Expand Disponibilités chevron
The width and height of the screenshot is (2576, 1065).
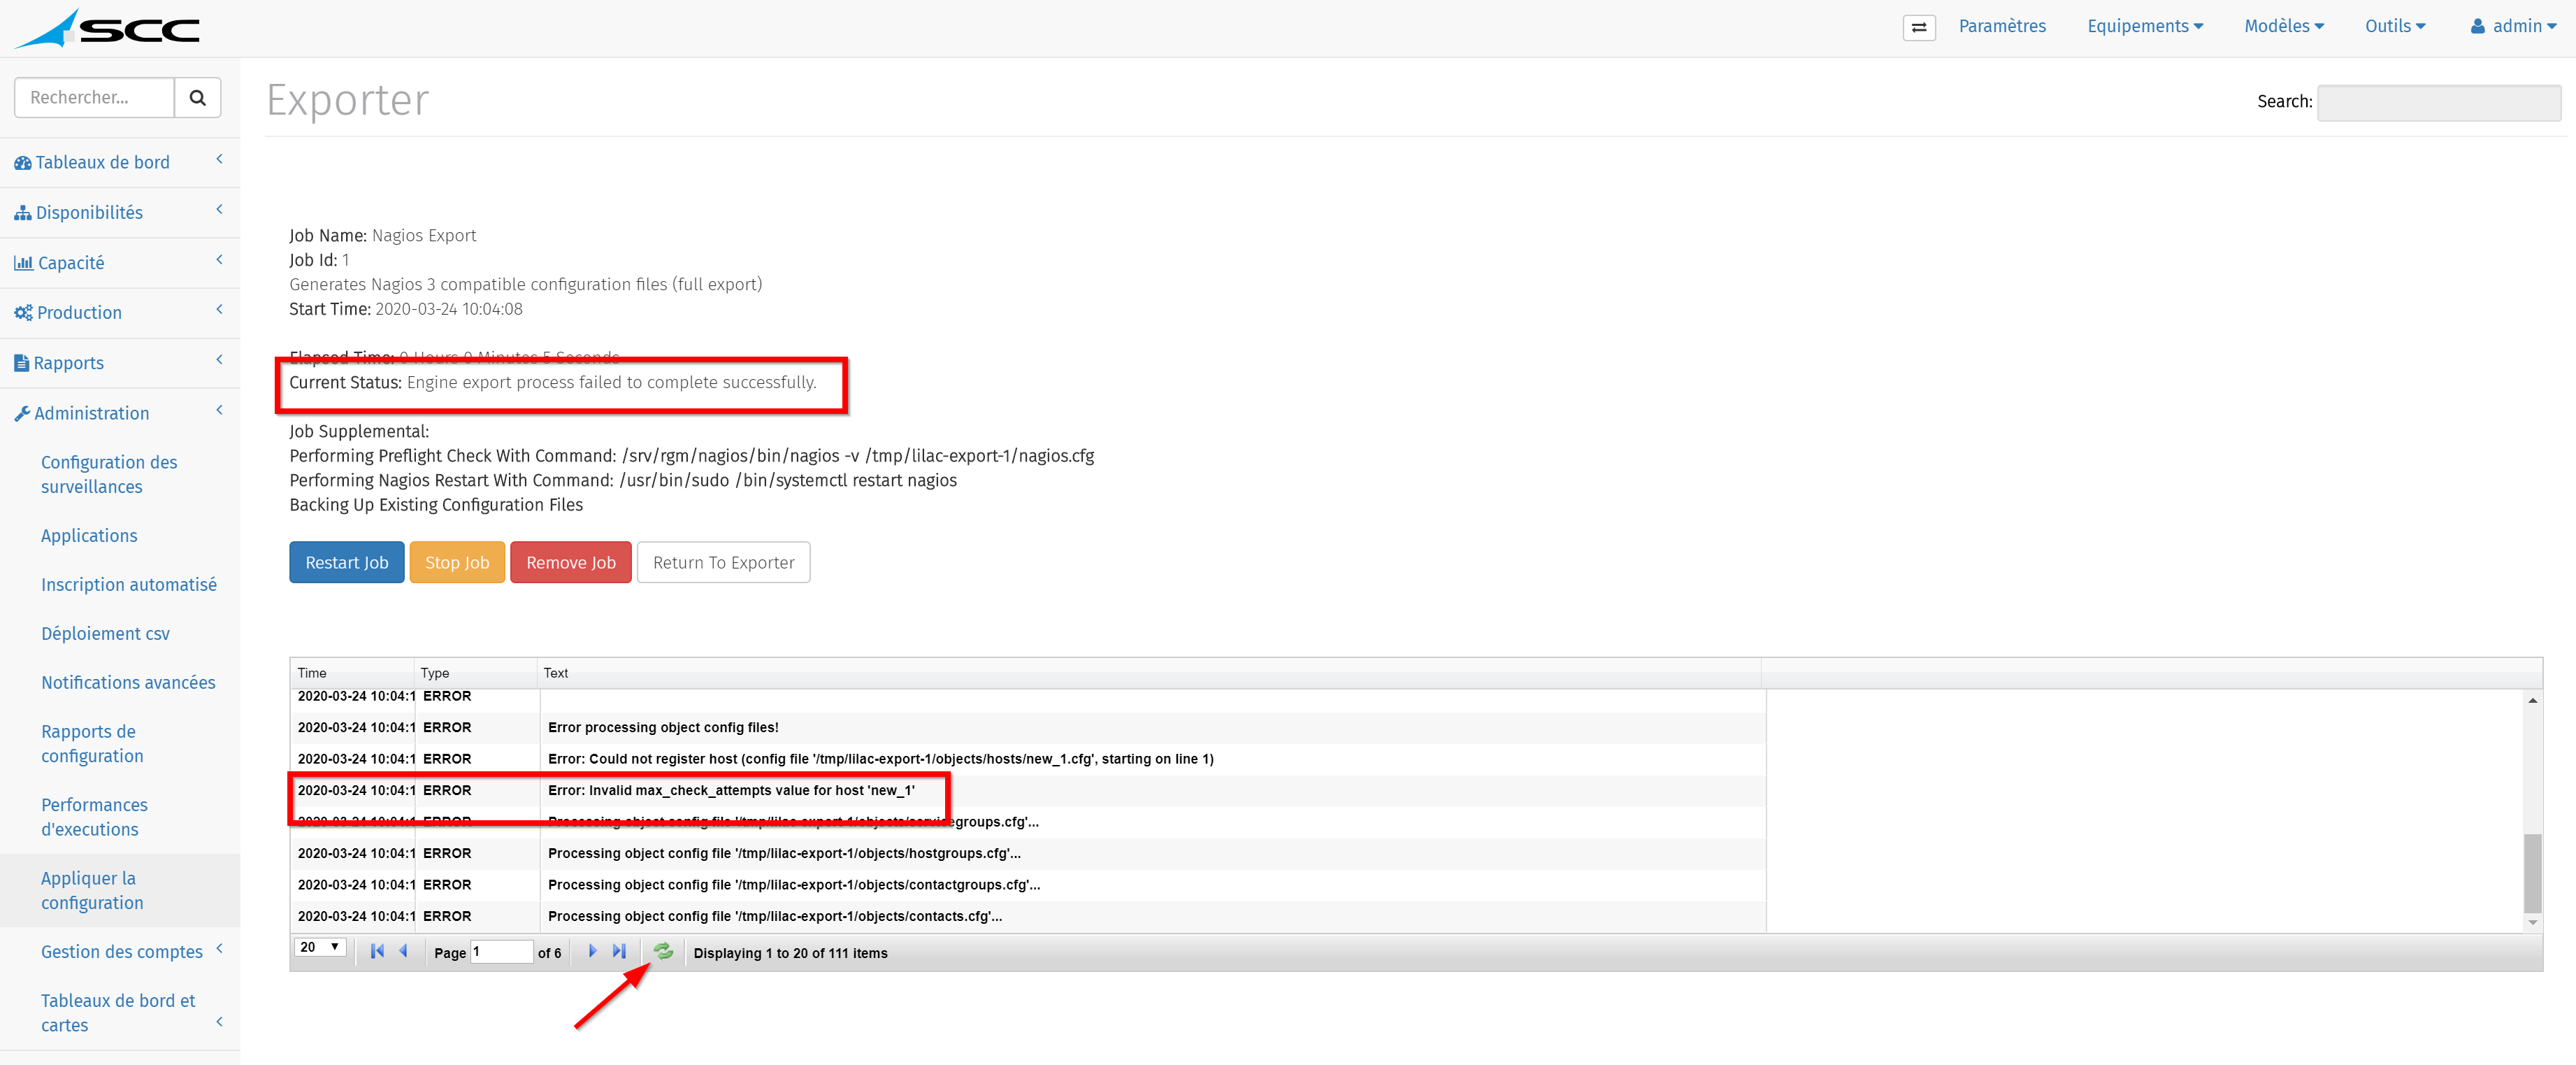219,210
